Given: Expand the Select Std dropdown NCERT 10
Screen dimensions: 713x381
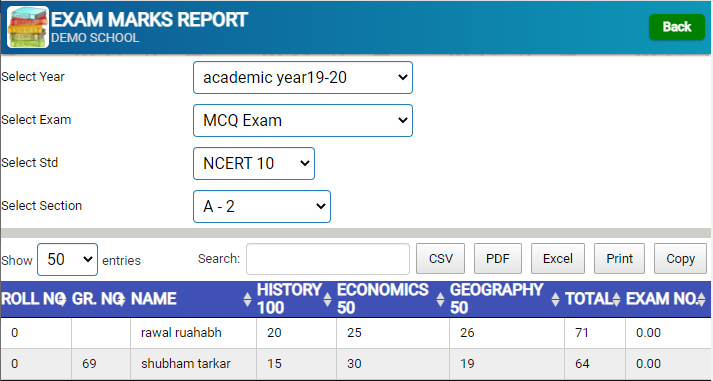Looking at the screenshot, I should (254, 163).
